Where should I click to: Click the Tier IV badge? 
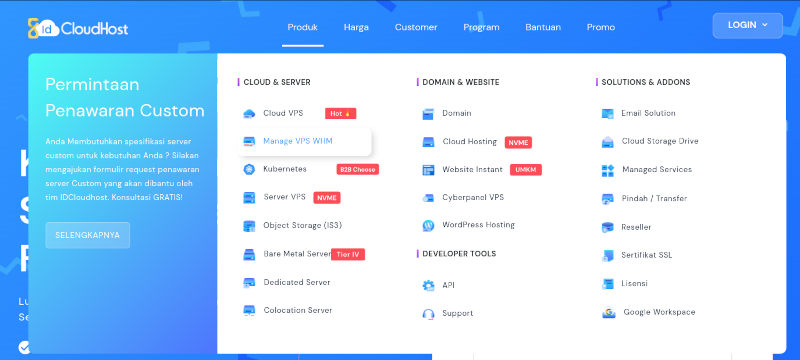(348, 254)
